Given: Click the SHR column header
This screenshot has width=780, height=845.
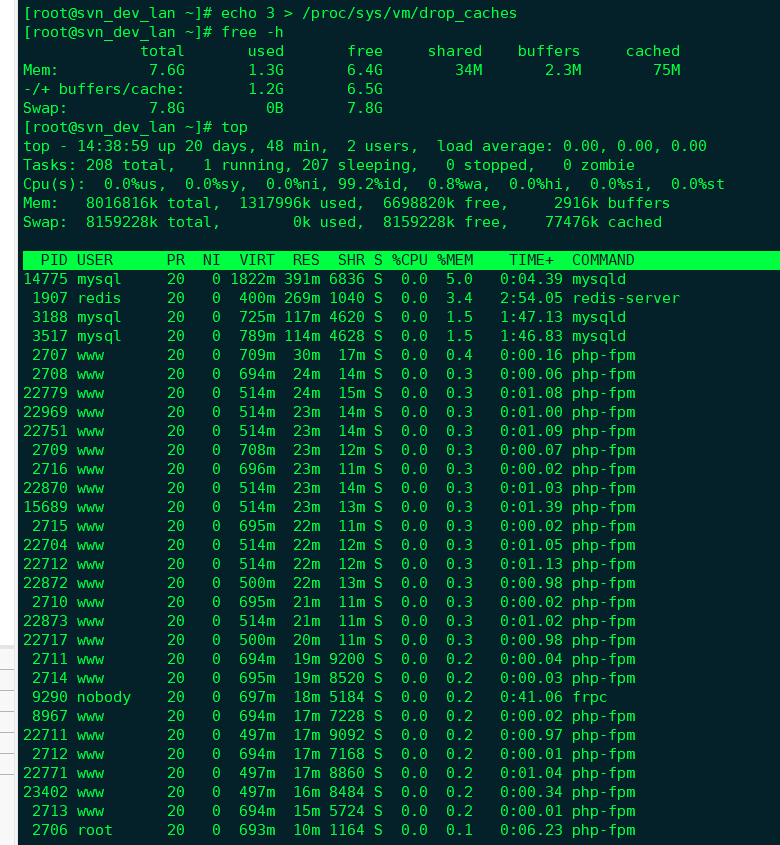Looking at the screenshot, I should point(351,260).
